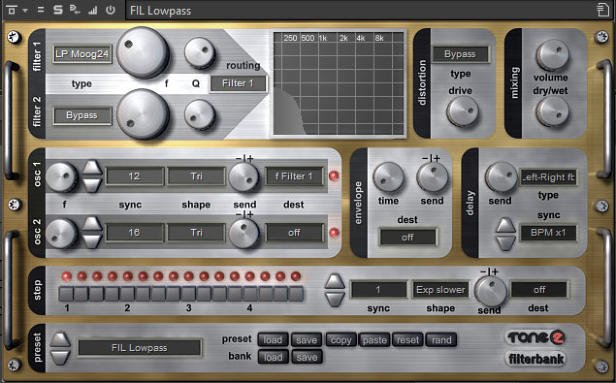Click the osc 2 up arrow
This screenshot has width=616, height=383.
(x=92, y=224)
